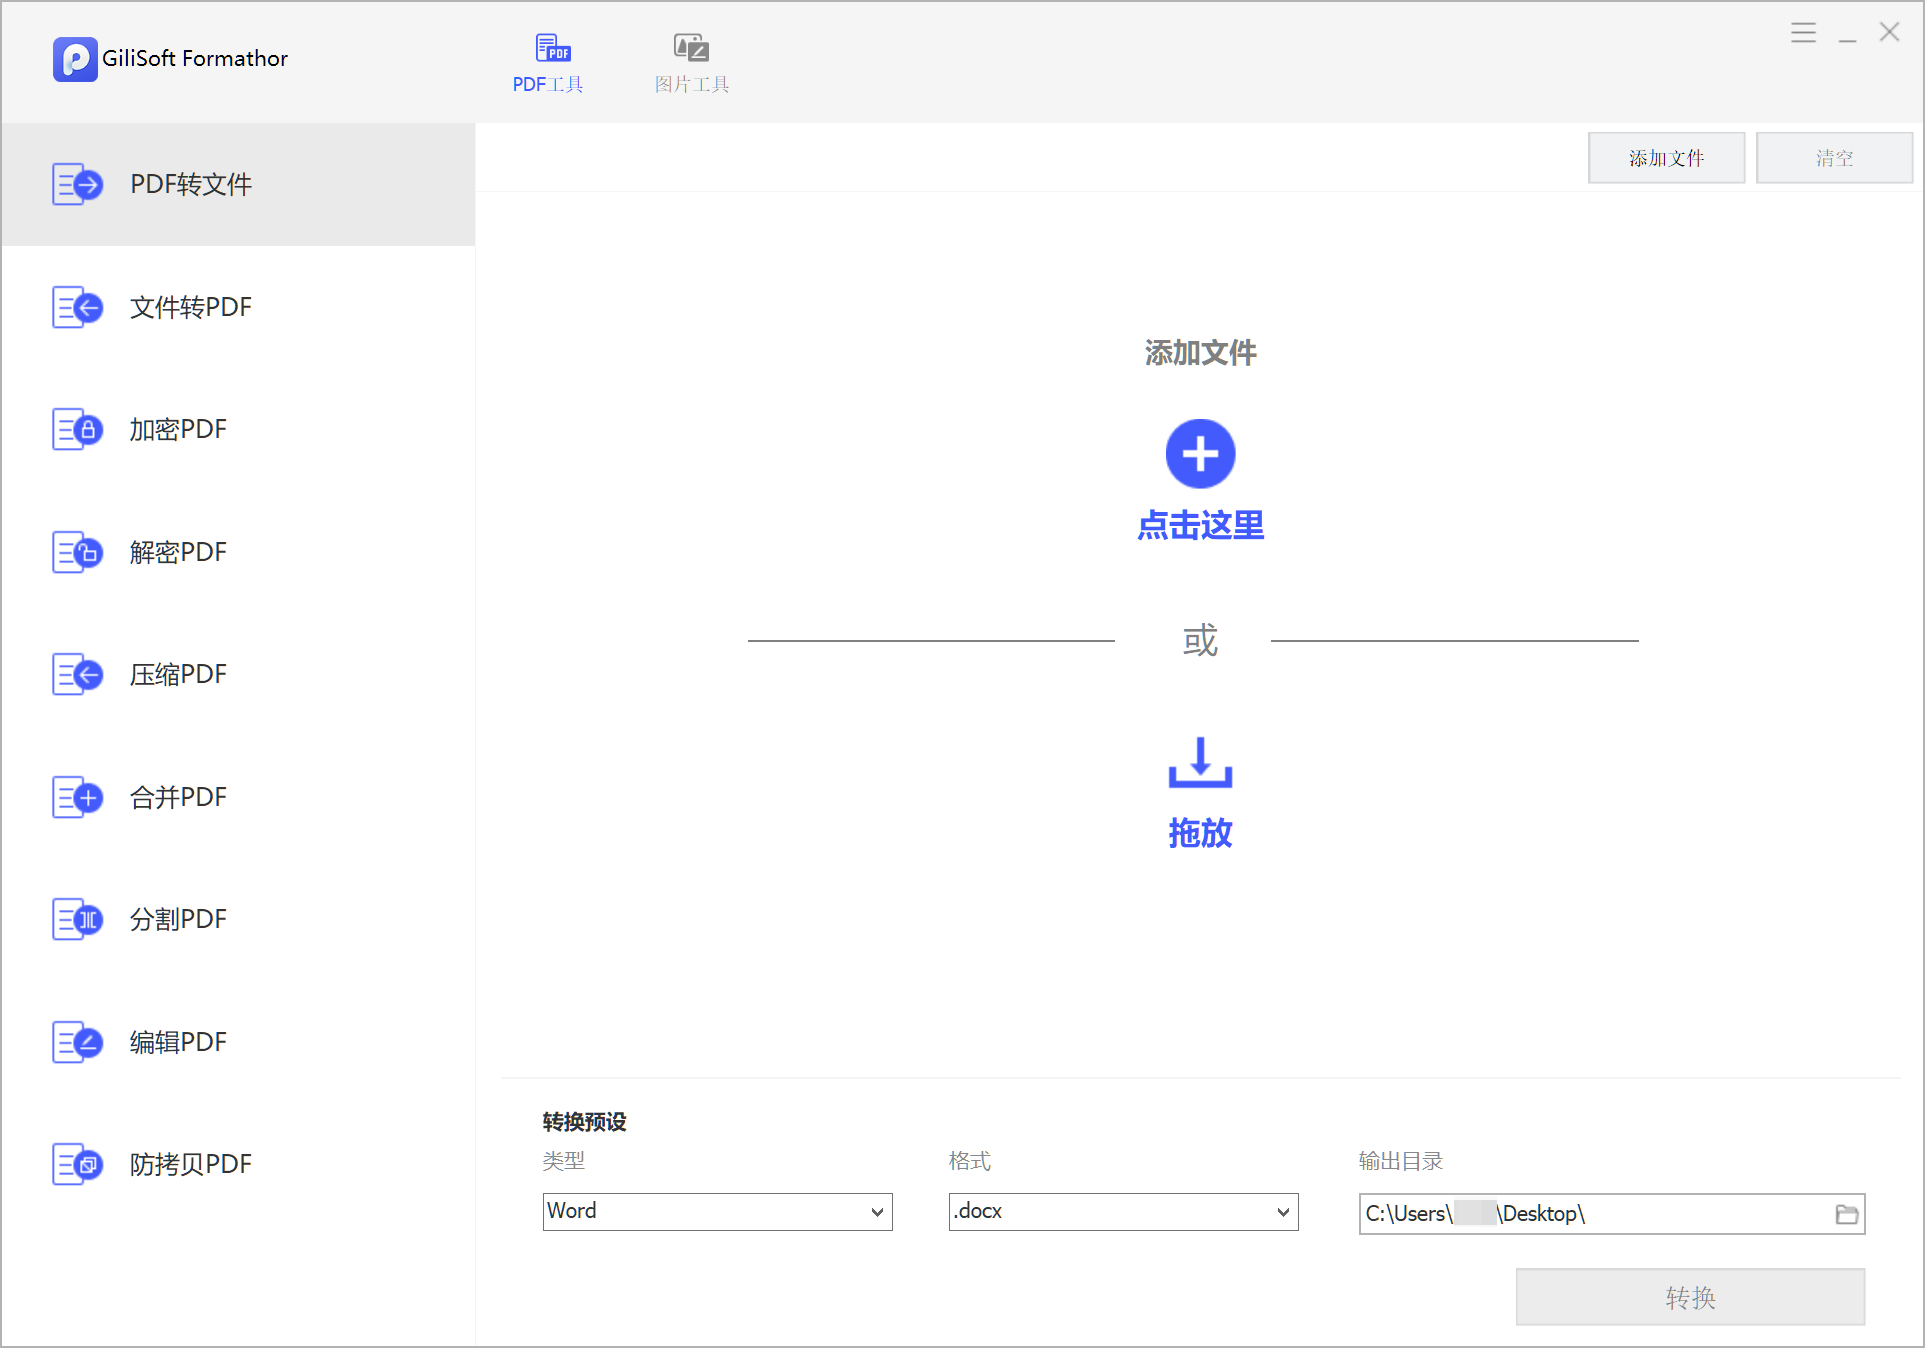Click the 清空 button

click(x=1834, y=158)
